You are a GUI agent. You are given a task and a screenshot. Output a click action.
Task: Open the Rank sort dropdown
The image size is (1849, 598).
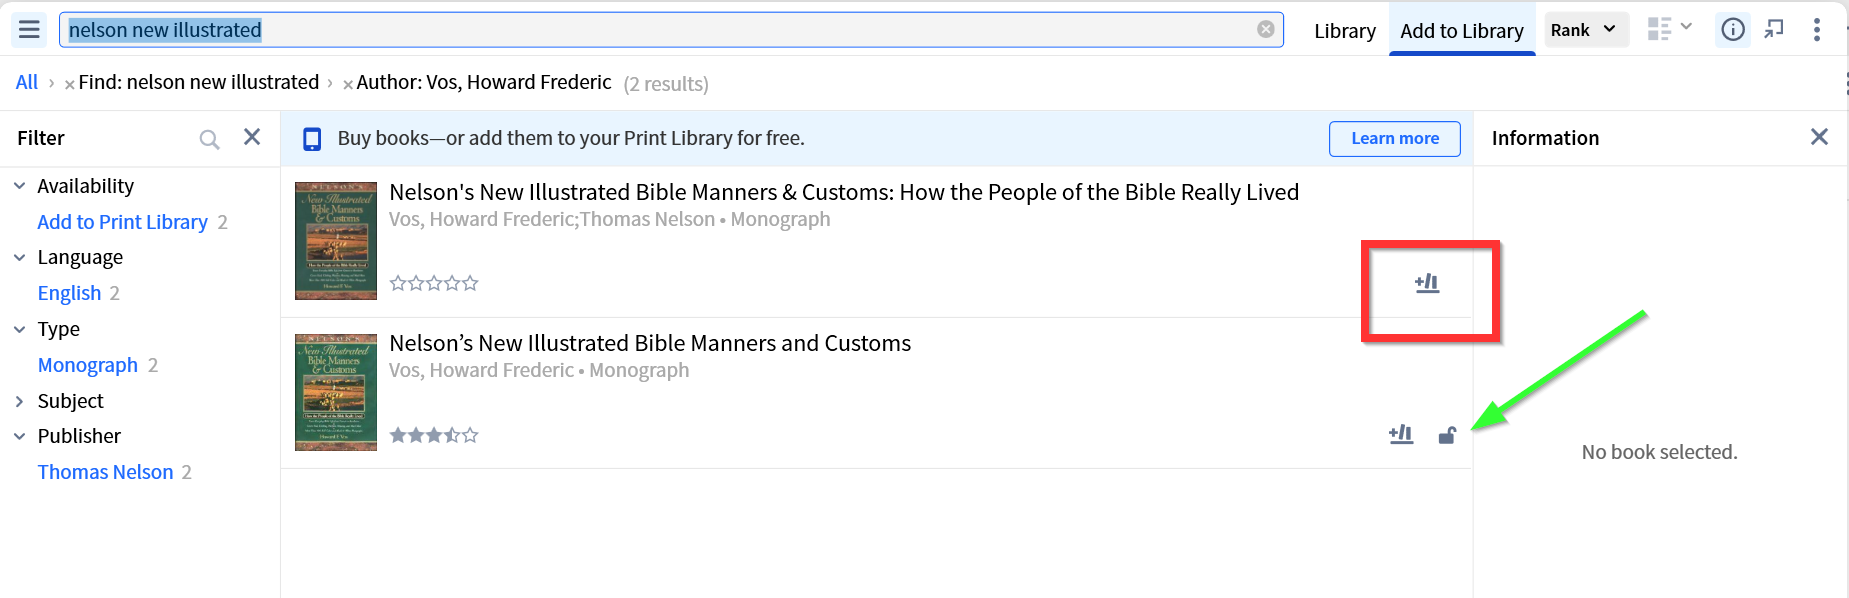pyautogui.click(x=1585, y=30)
